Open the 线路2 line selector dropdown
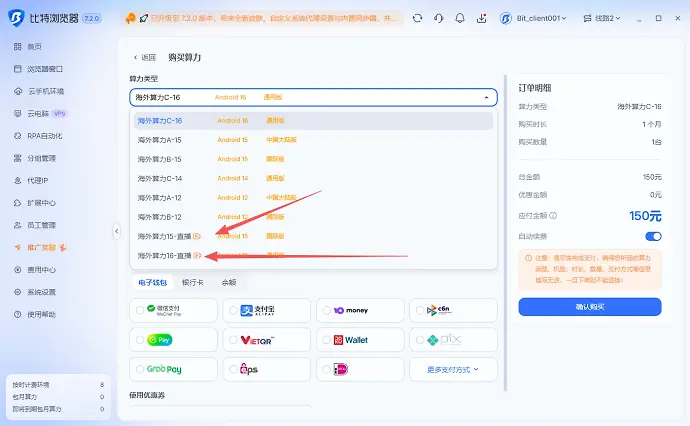Image resolution: width=690 pixels, height=426 pixels. [x=602, y=18]
